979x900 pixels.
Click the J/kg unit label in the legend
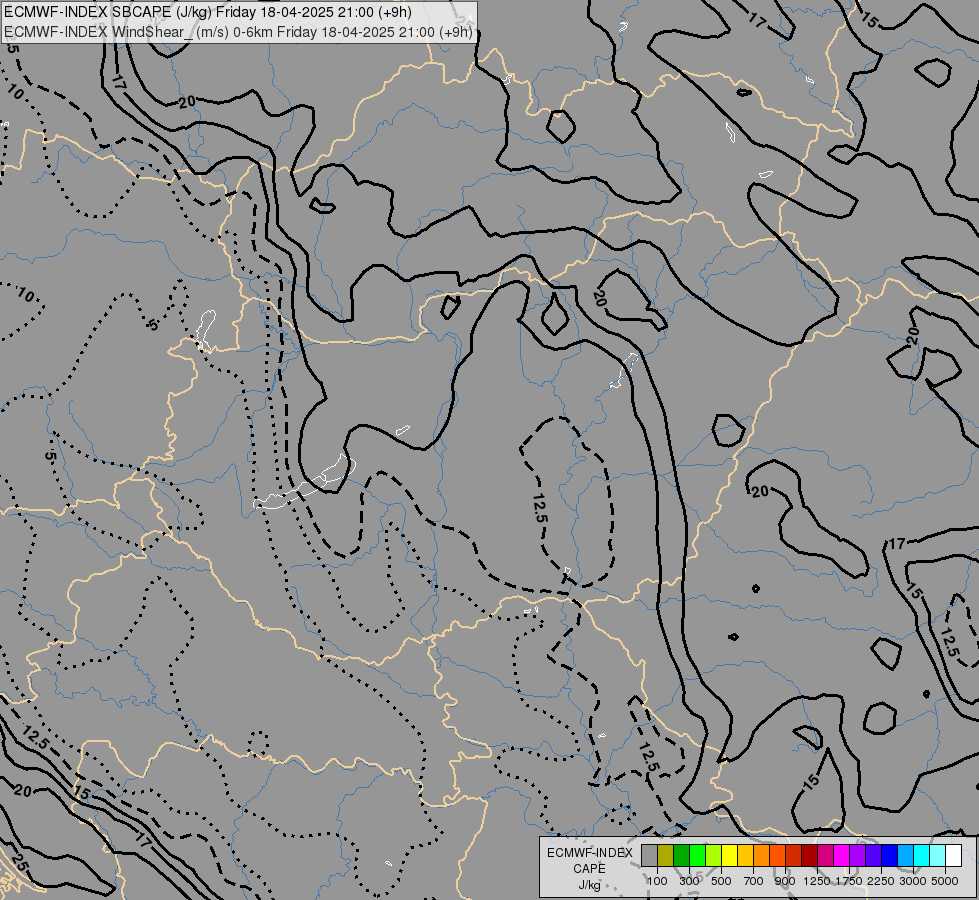(589, 885)
